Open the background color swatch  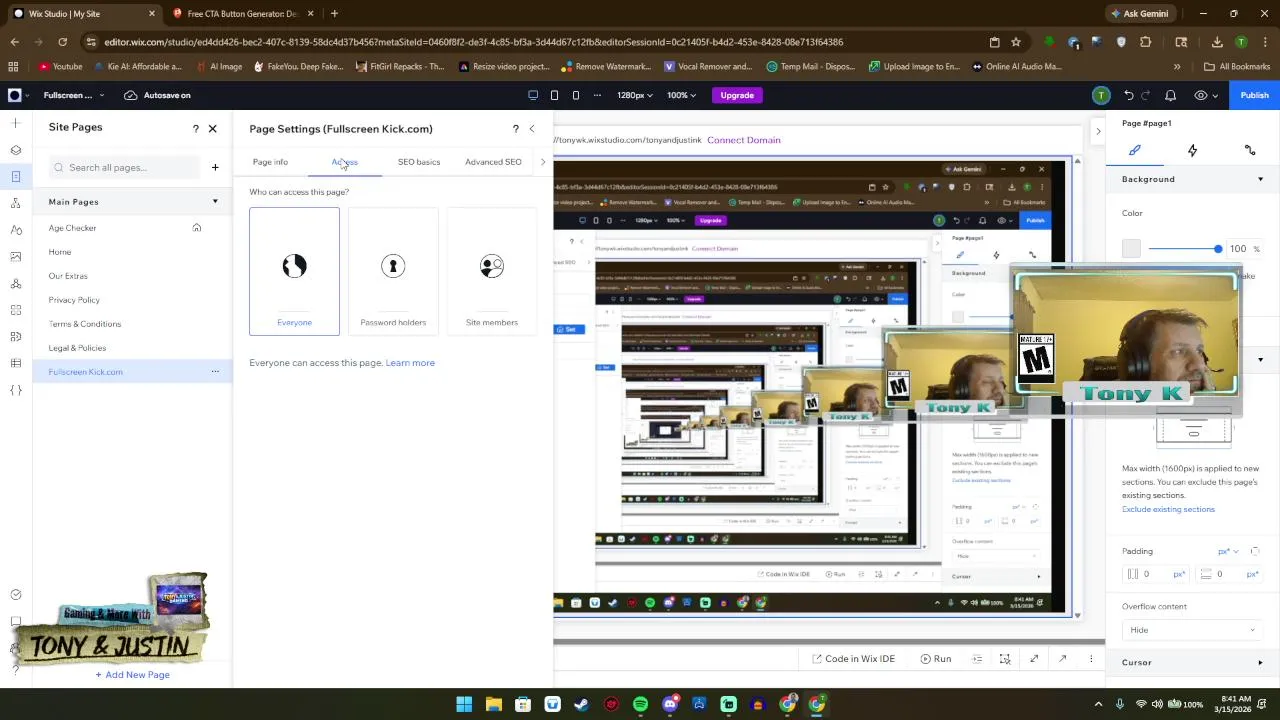pos(1131,249)
